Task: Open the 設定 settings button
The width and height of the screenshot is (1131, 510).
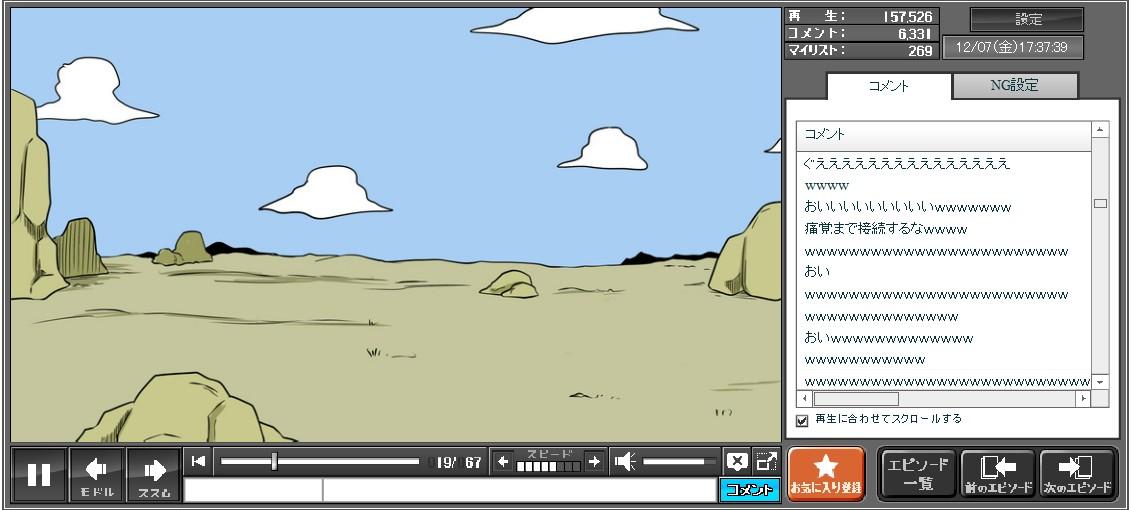Action: pyautogui.click(x=1027, y=19)
